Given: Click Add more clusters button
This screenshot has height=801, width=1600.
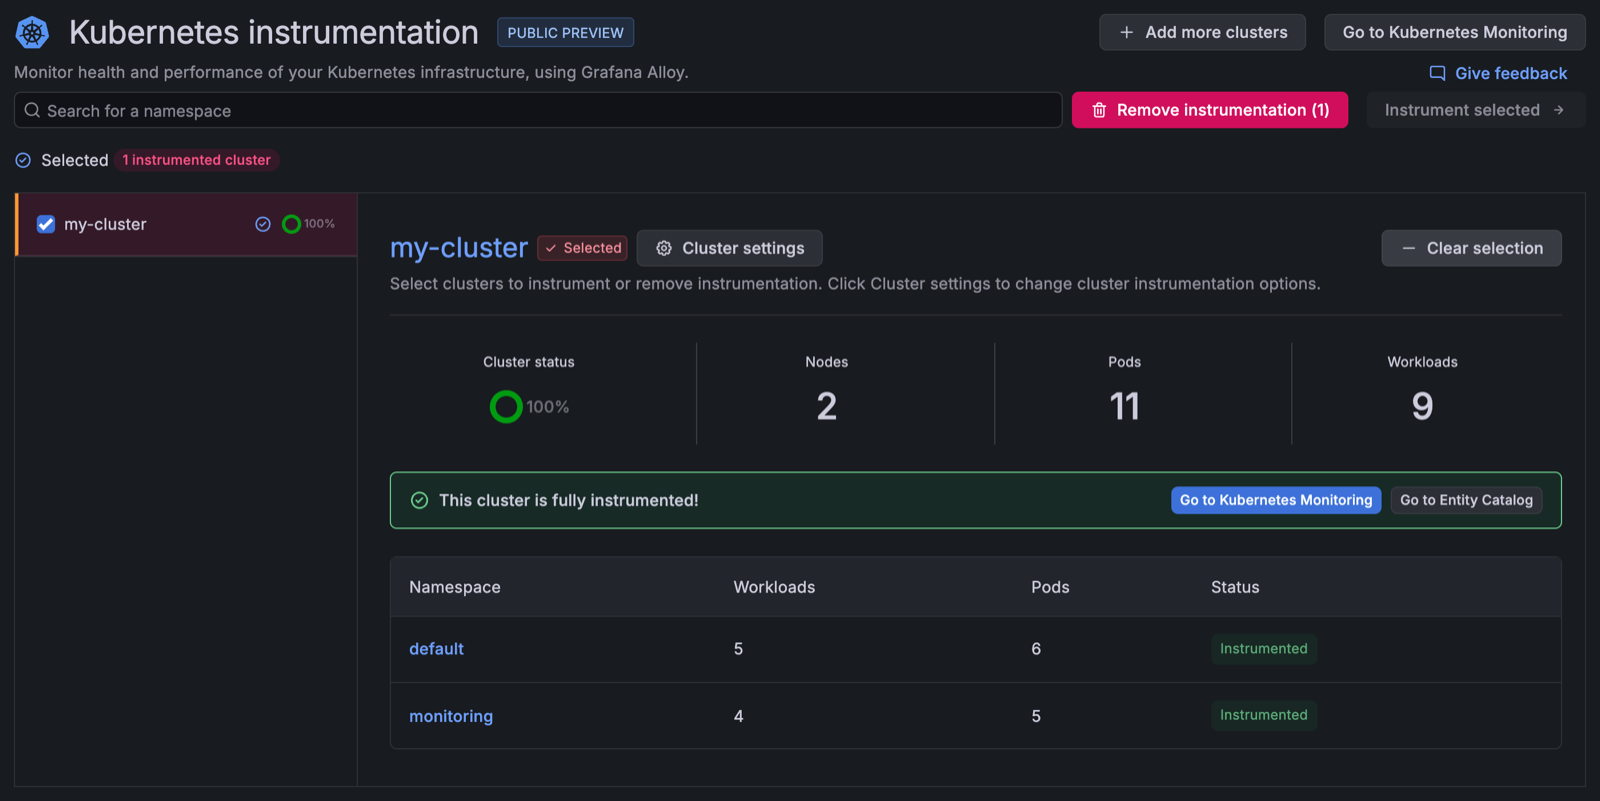Looking at the screenshot, I should pyautogui.click(x=1202, y=32).
